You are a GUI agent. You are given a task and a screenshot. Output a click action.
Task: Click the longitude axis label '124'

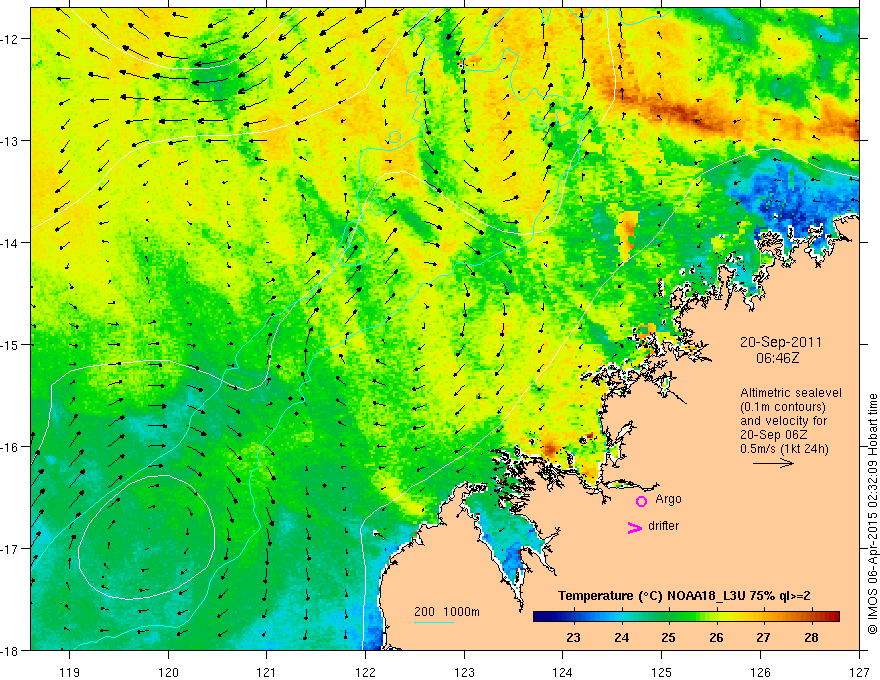point(562,672)
